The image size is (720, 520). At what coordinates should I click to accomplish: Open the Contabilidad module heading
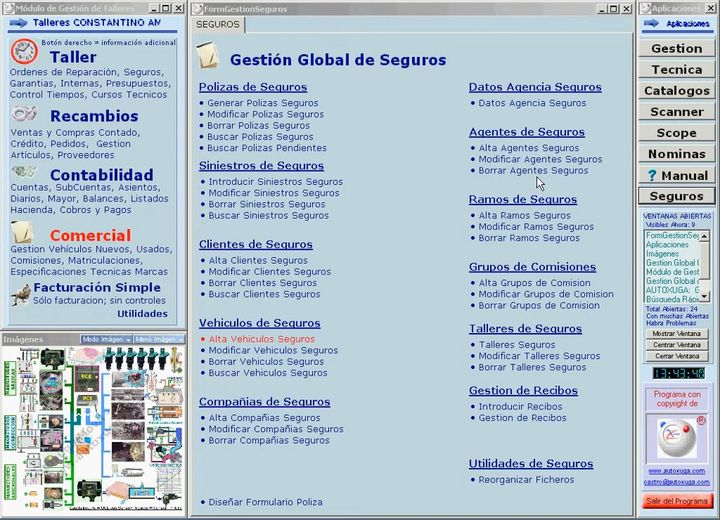(x=102, y=175)
